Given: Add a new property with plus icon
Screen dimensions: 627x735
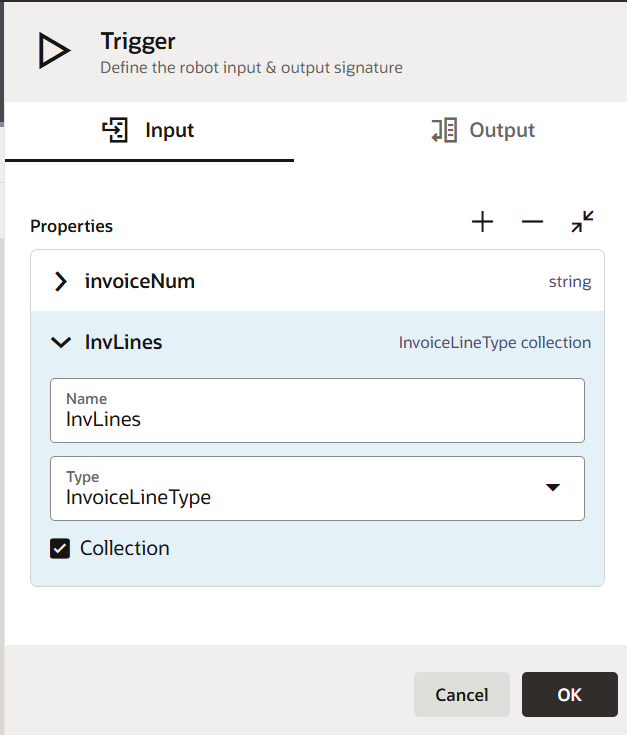Looking at the screenshot, I should (483, 222).
